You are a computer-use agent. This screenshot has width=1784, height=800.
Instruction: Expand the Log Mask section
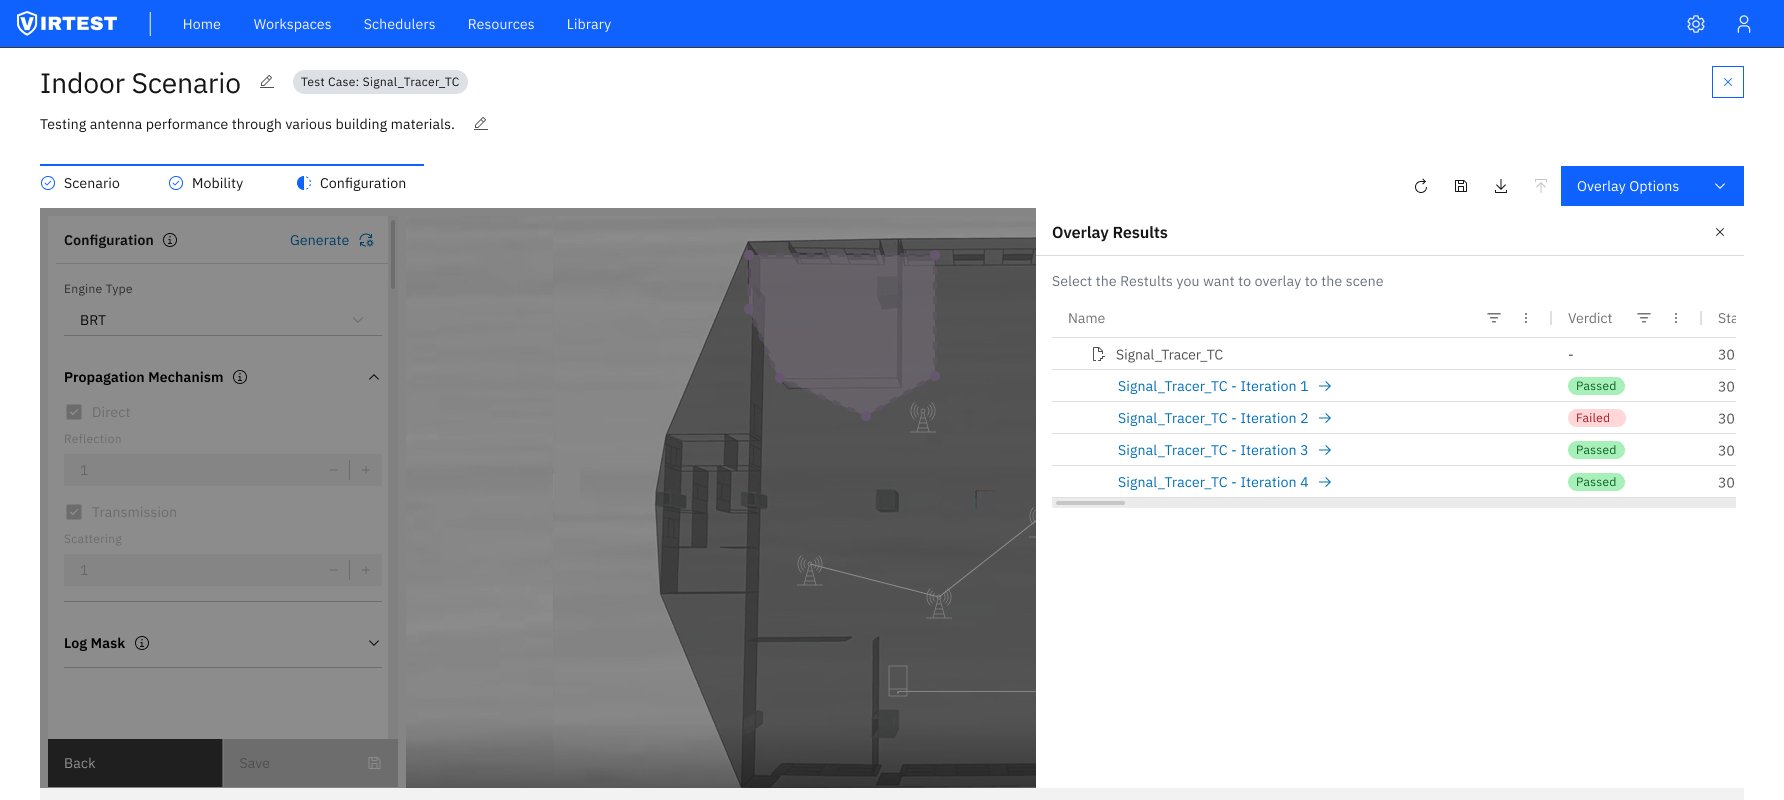(374, 643)
